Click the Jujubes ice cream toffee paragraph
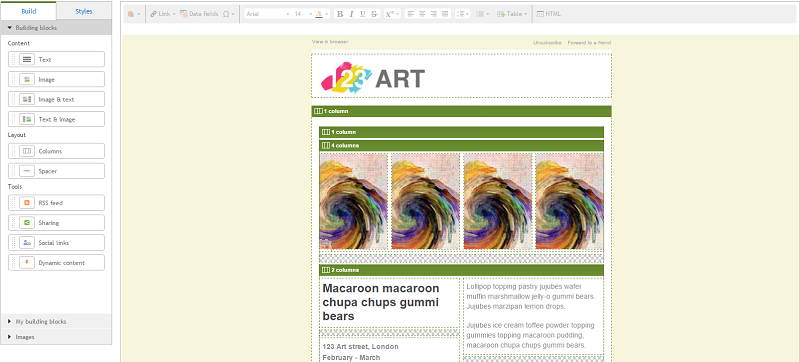The height and width of the screenshot is (362, 800). point(530,335)
